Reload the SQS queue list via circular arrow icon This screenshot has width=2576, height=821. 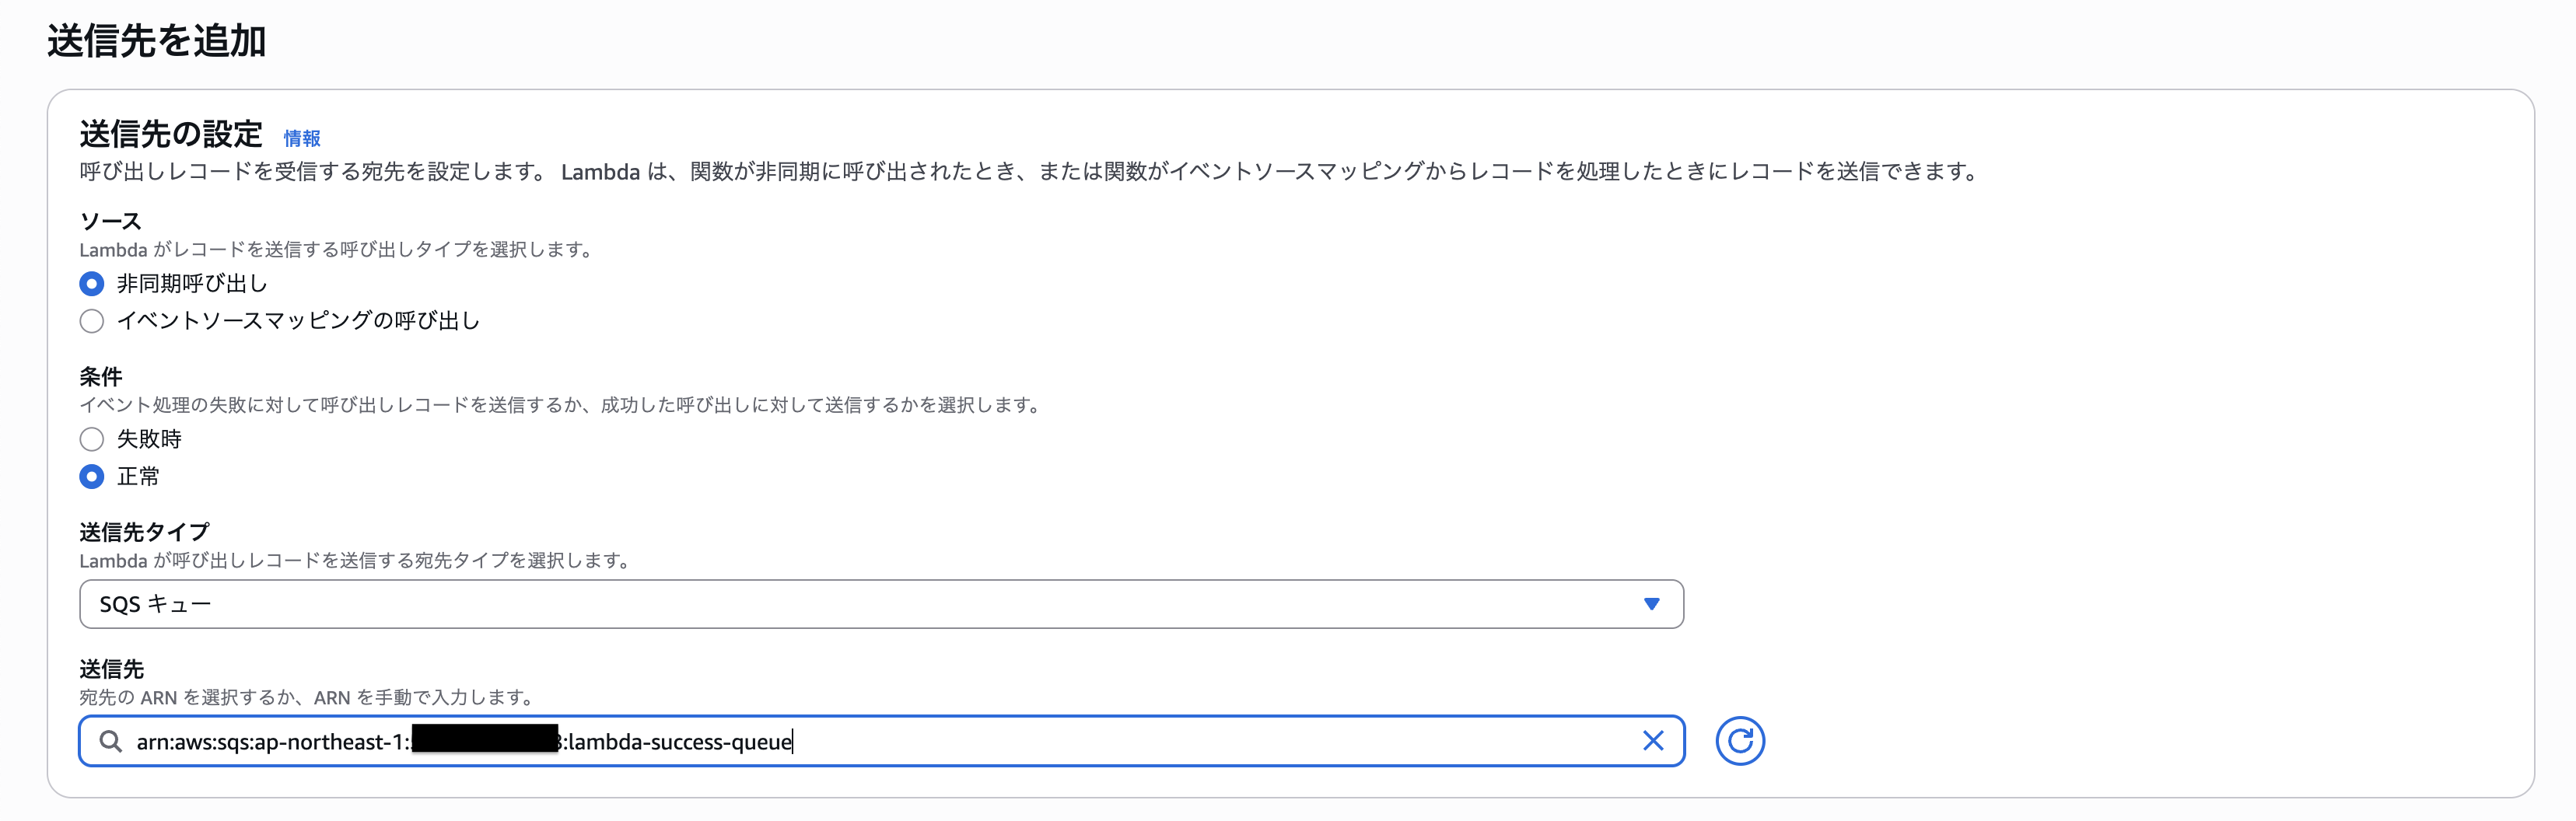pyautogui.click(x=1740, y=741)
